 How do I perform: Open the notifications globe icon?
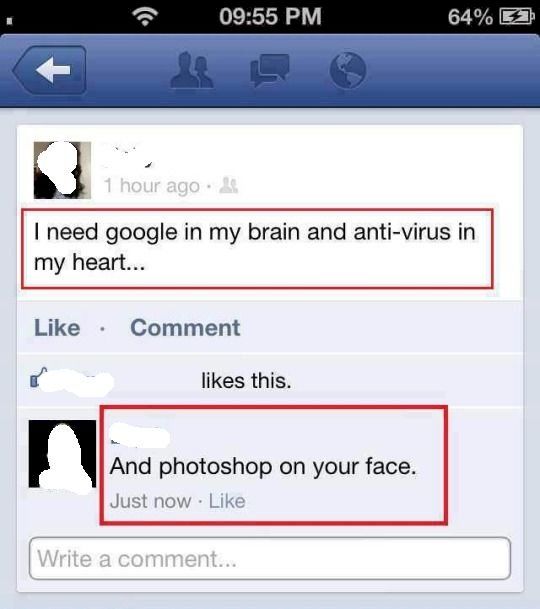point(348,70)
